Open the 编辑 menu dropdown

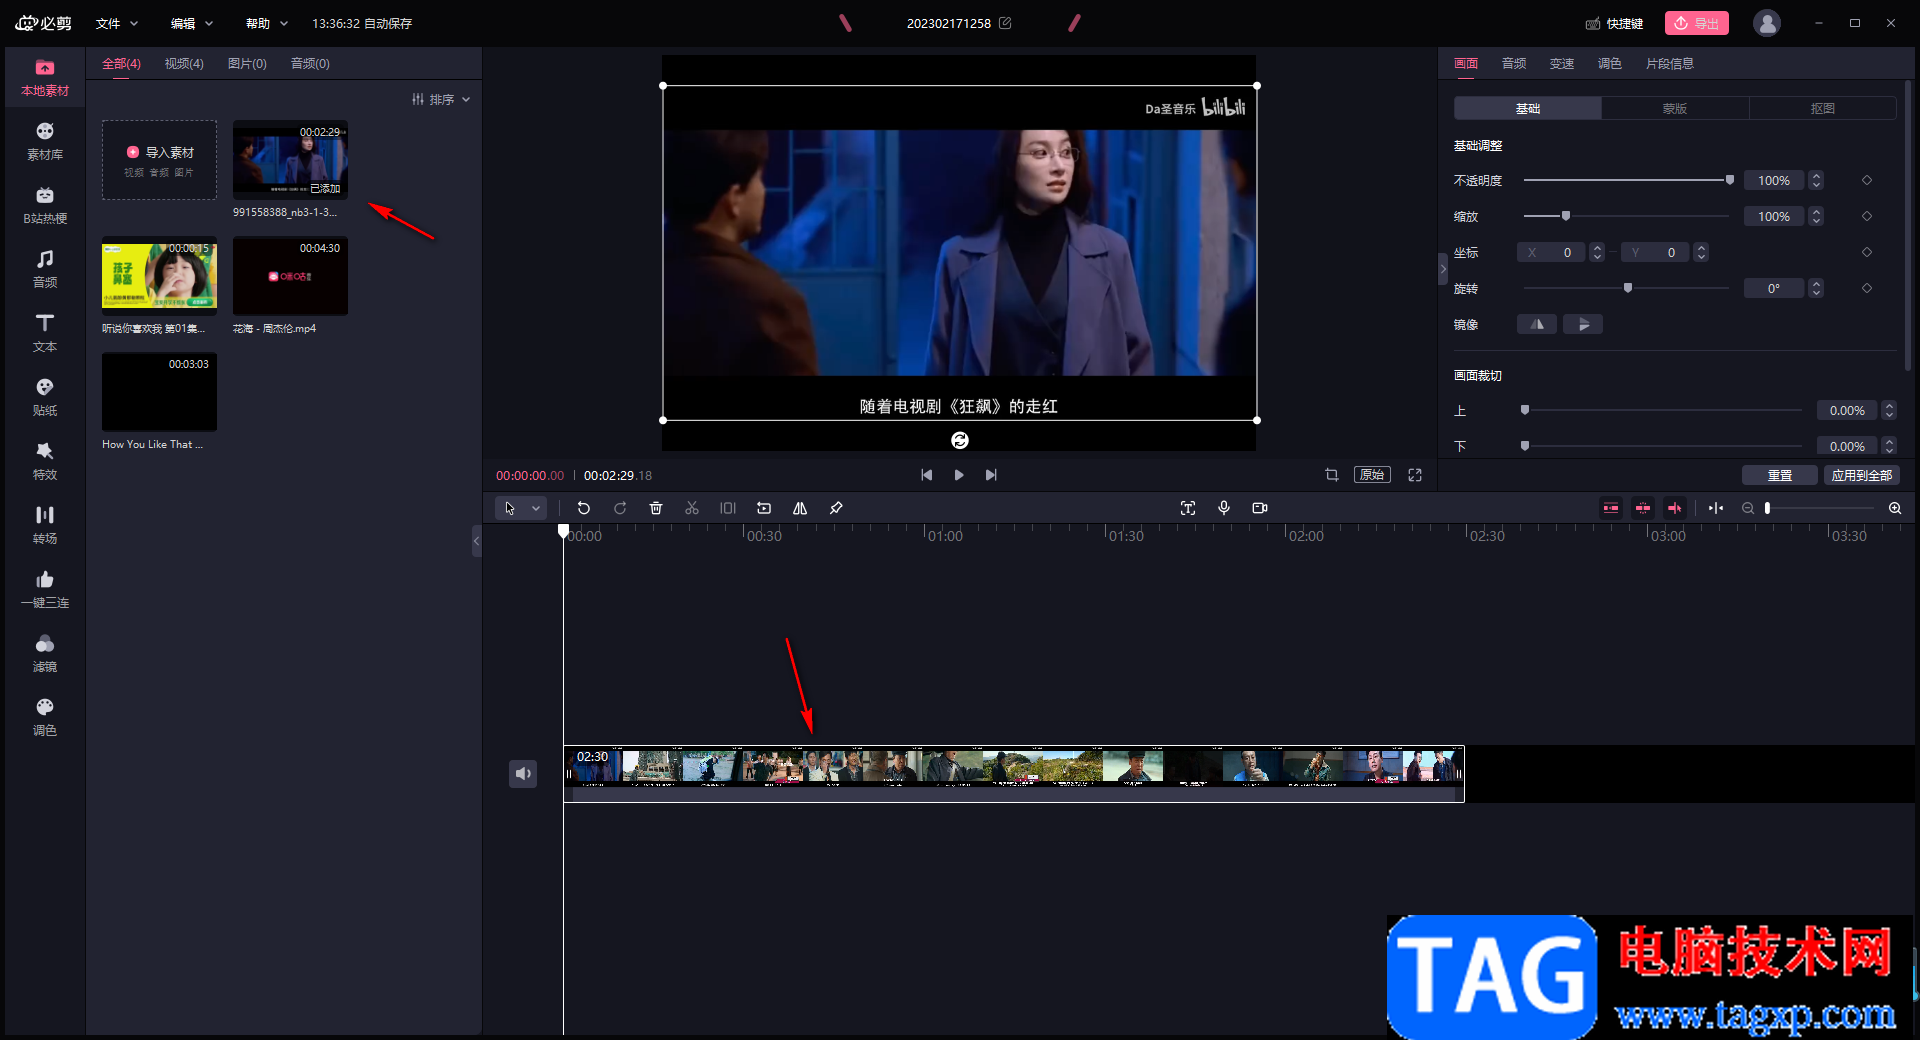192,23
